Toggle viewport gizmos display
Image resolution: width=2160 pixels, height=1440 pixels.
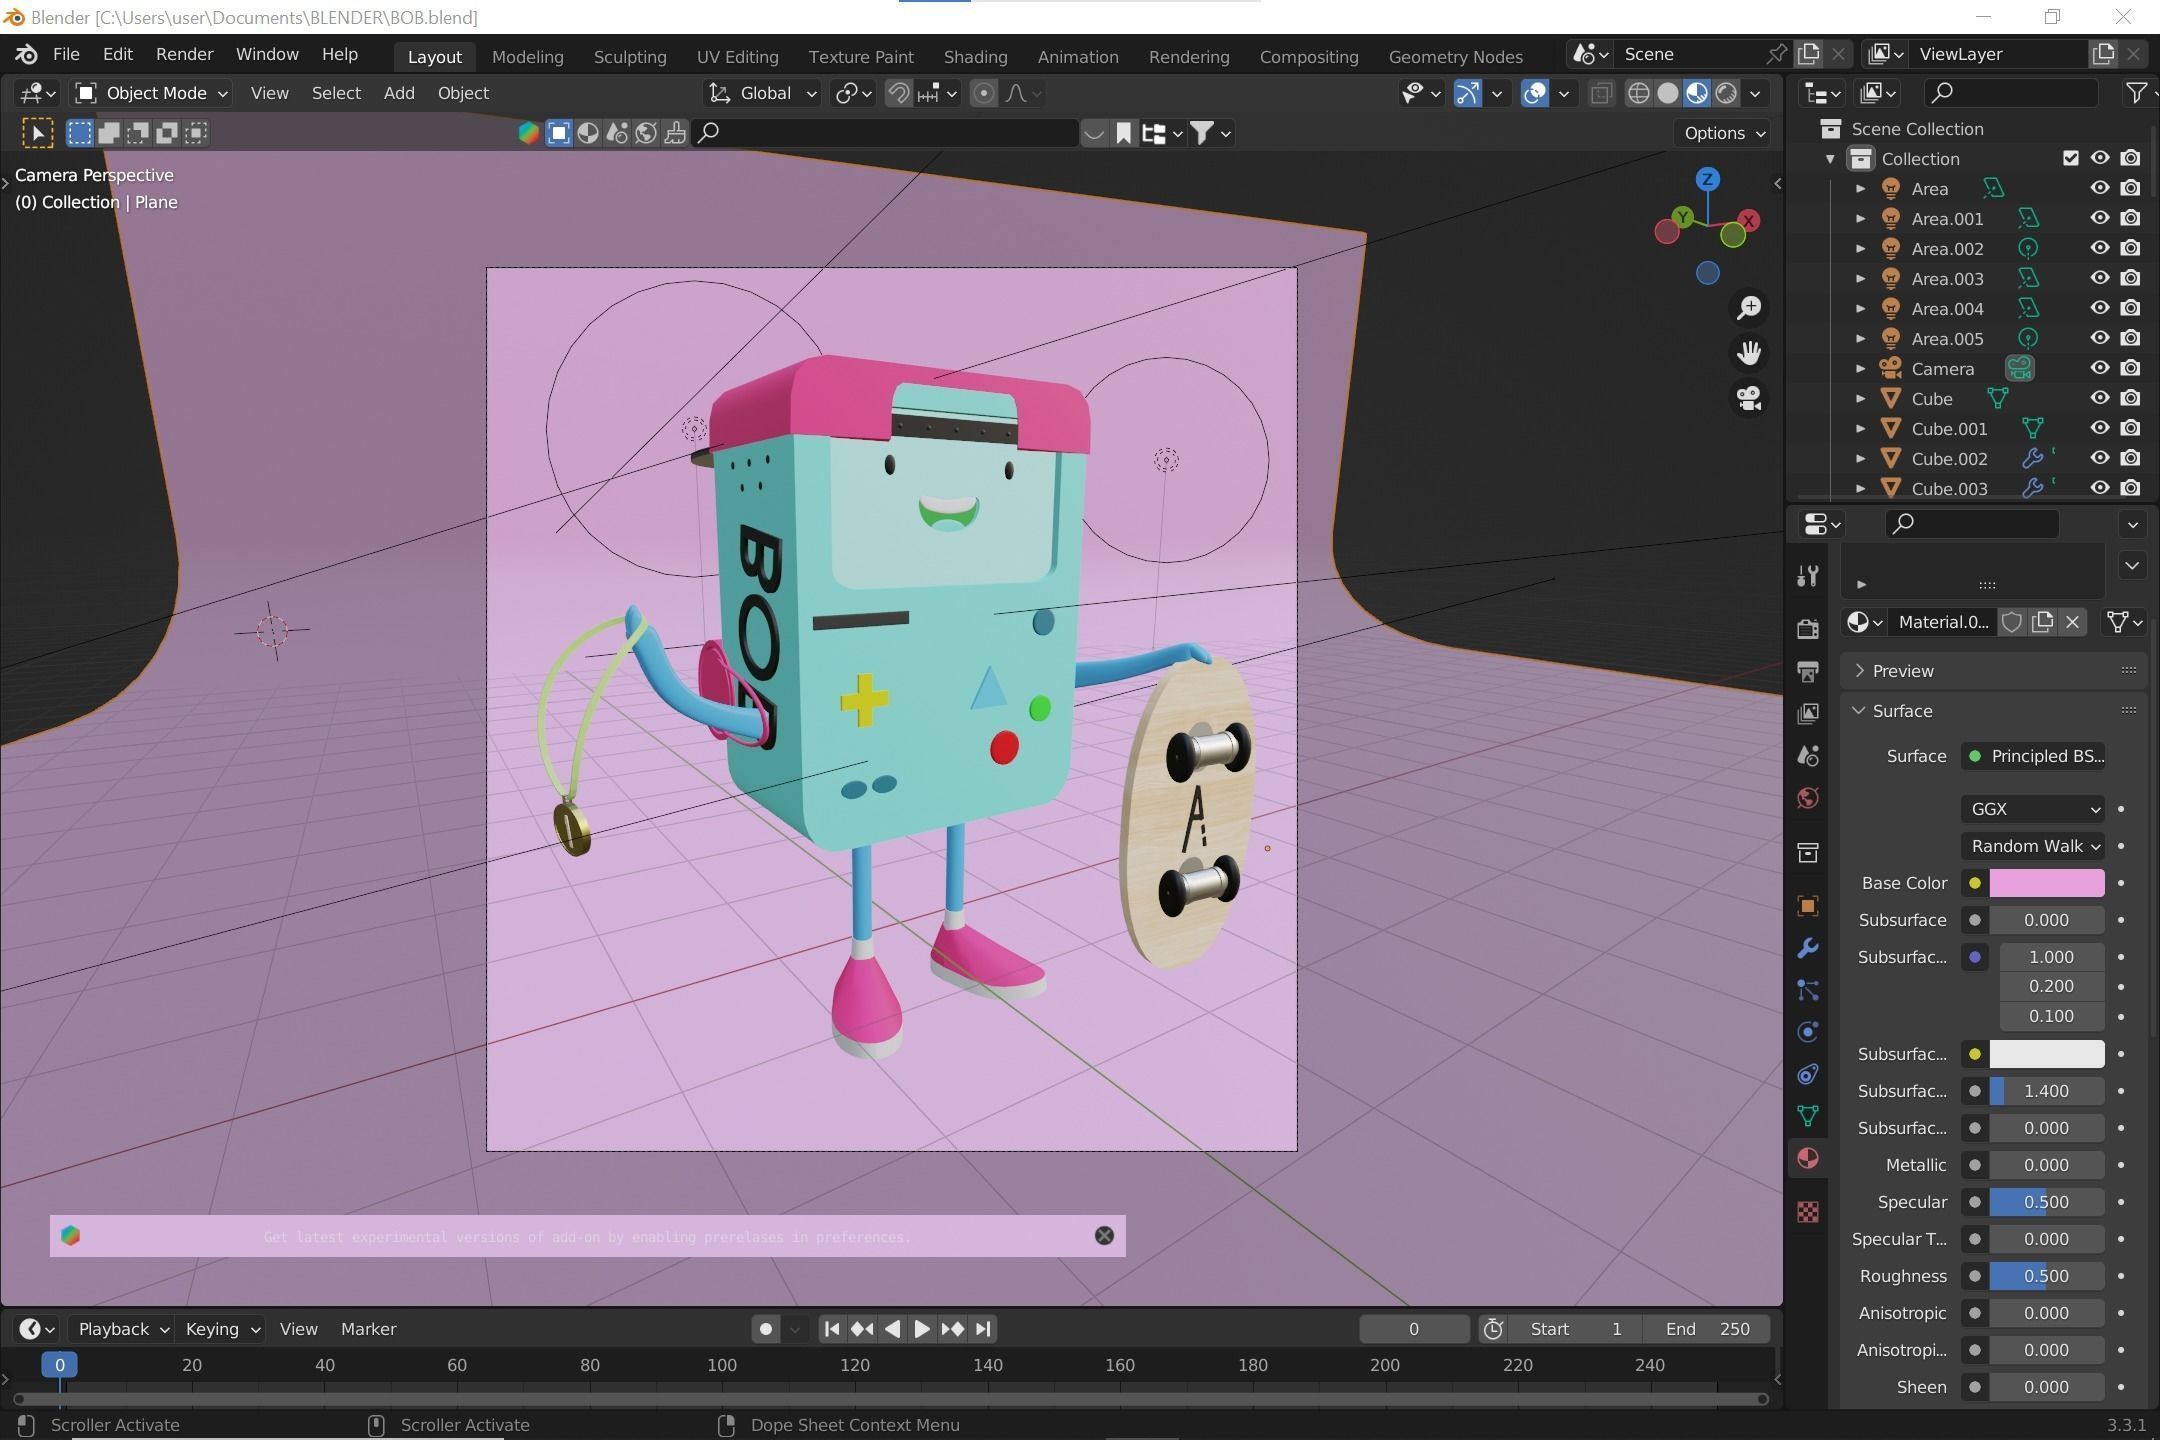(x=1467, y=93)
